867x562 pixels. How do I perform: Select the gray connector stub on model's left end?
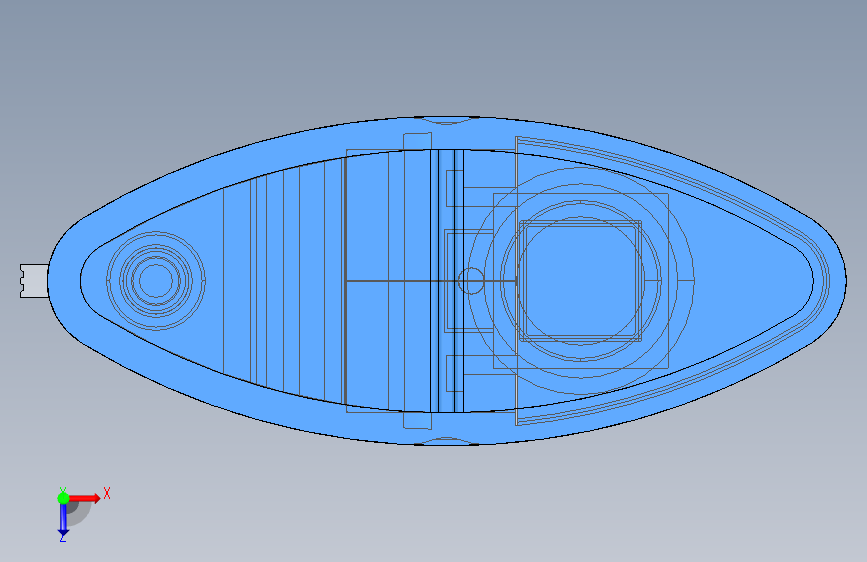click(x=34, y=281)
